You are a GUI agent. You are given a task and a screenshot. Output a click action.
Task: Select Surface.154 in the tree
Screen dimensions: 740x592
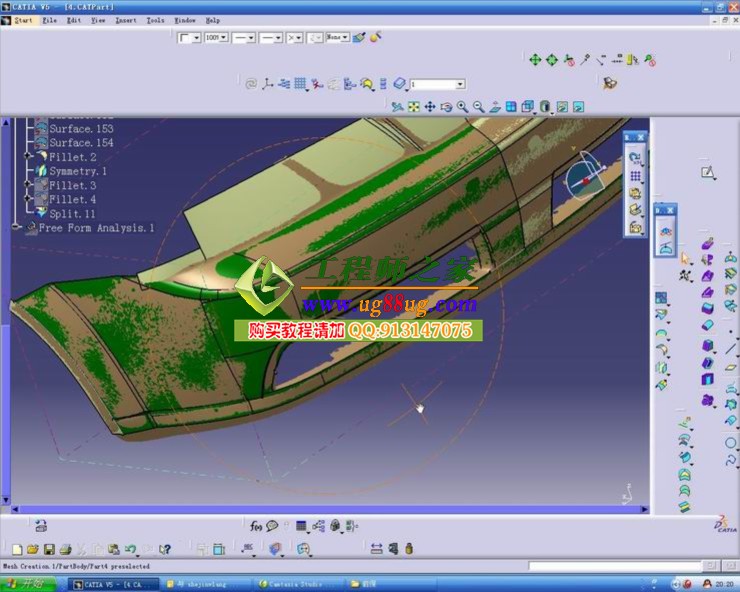click(x=81, y=143)
